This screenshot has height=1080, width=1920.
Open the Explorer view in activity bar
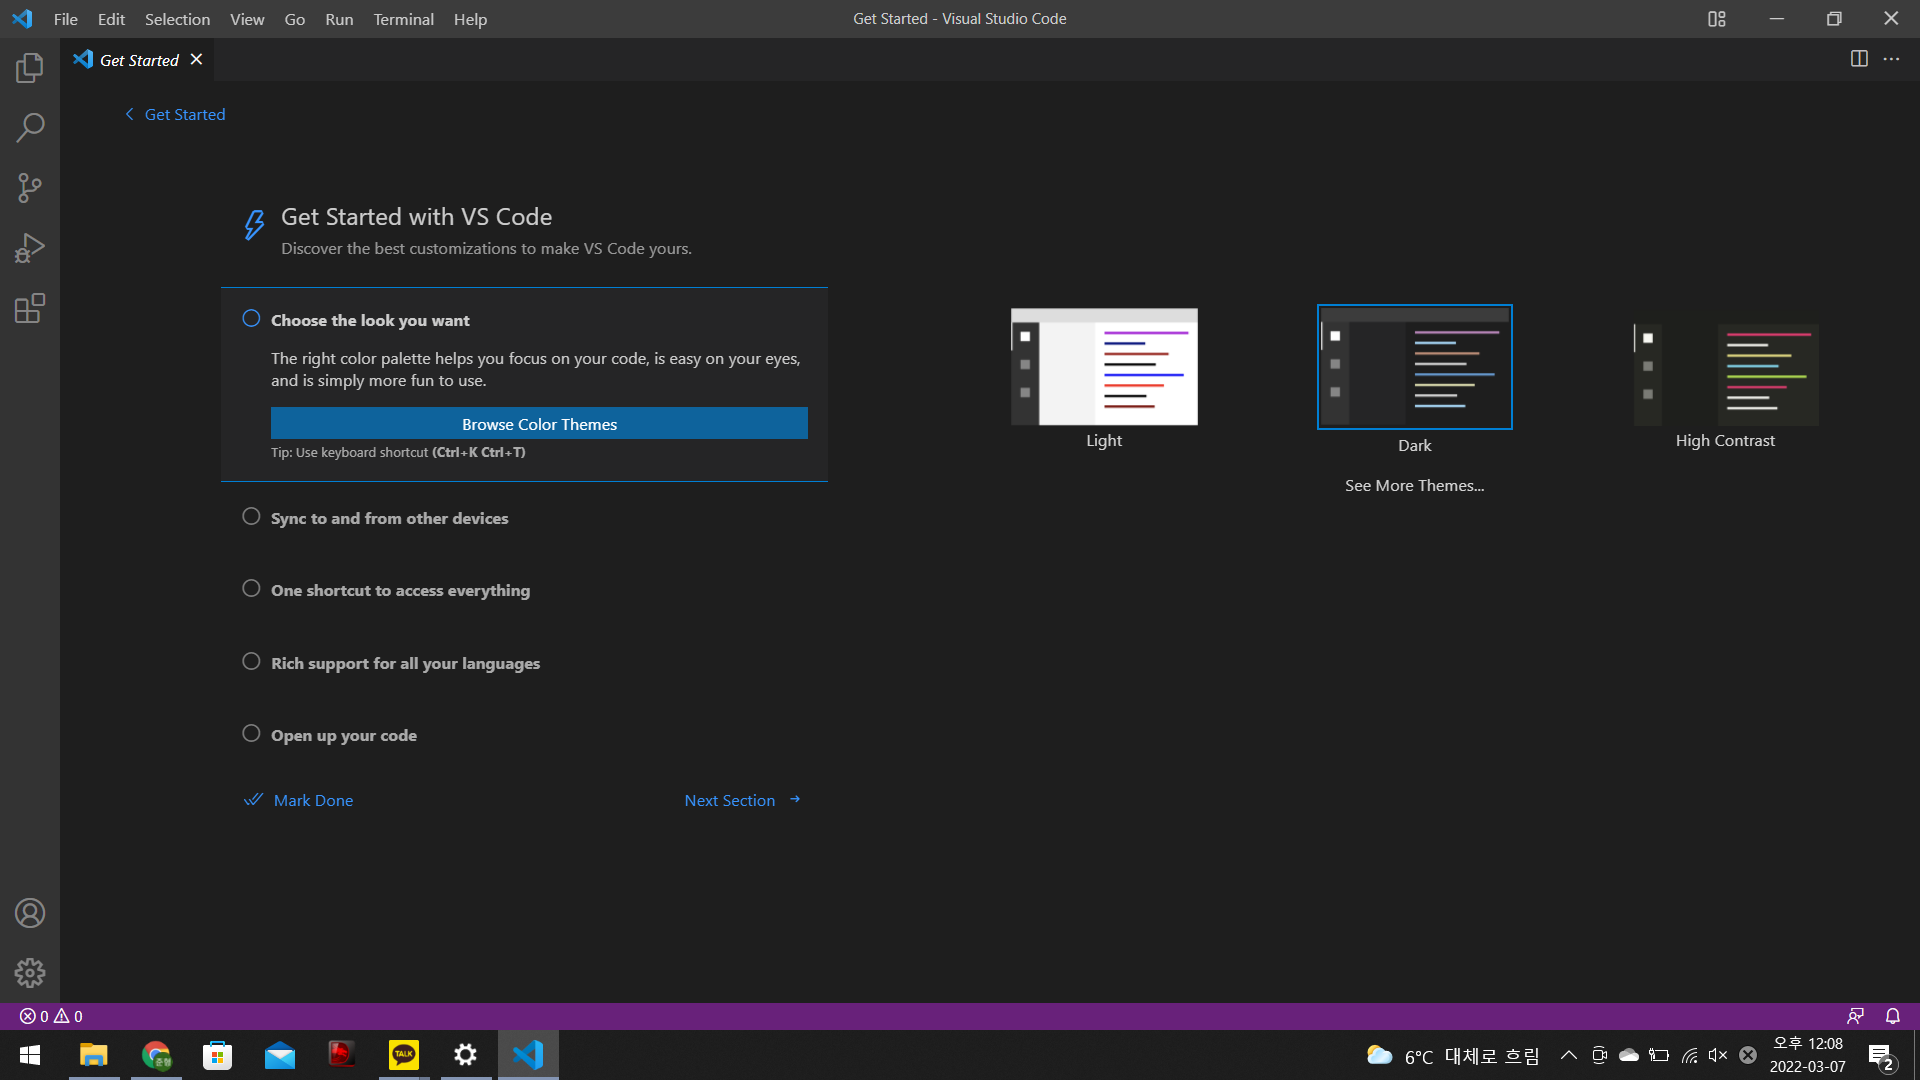tap(30, 68)
